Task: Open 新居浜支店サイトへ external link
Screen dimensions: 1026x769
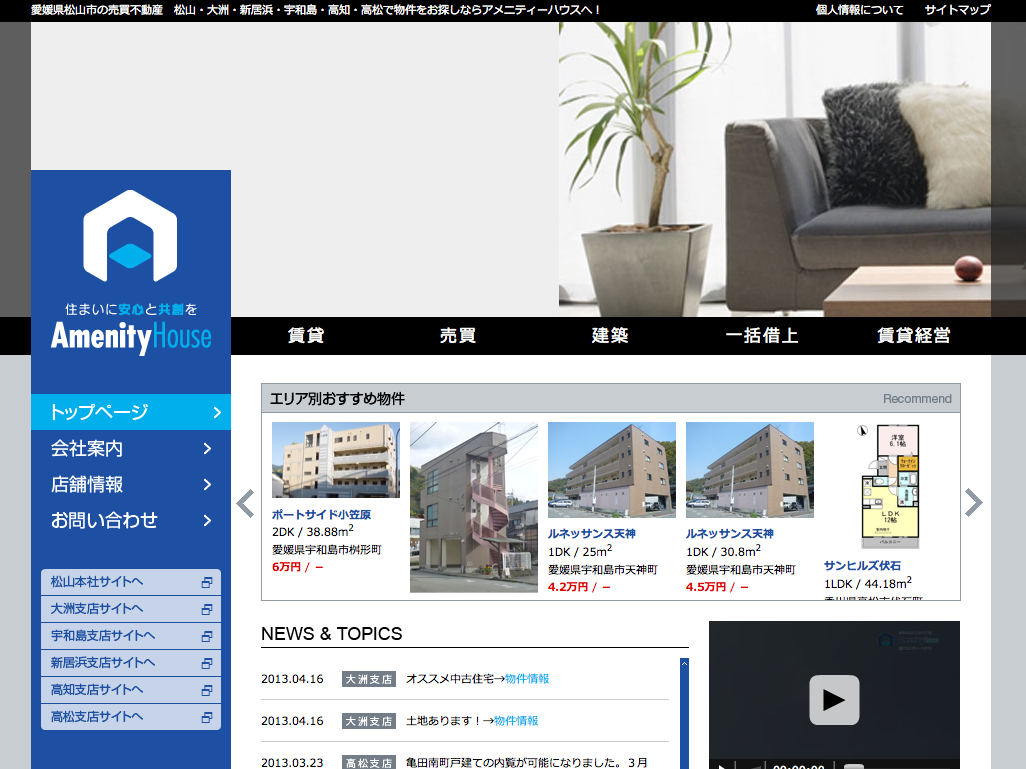Action: (130, 663)
